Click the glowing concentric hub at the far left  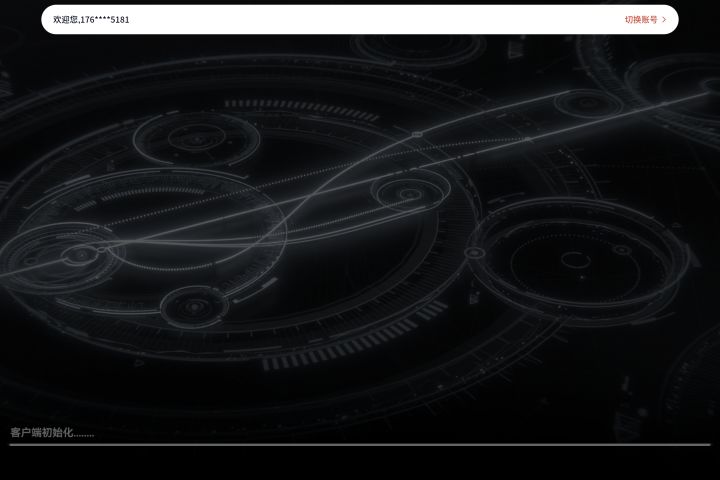[x=80, y=254]
